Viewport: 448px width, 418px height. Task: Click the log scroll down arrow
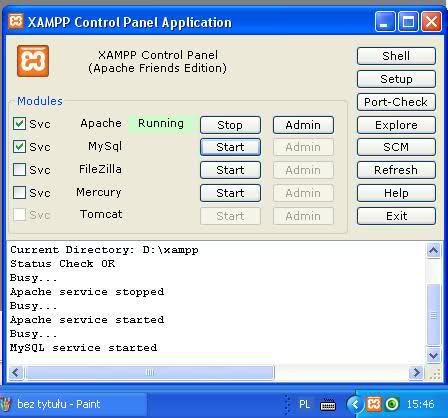click(433, 355)
